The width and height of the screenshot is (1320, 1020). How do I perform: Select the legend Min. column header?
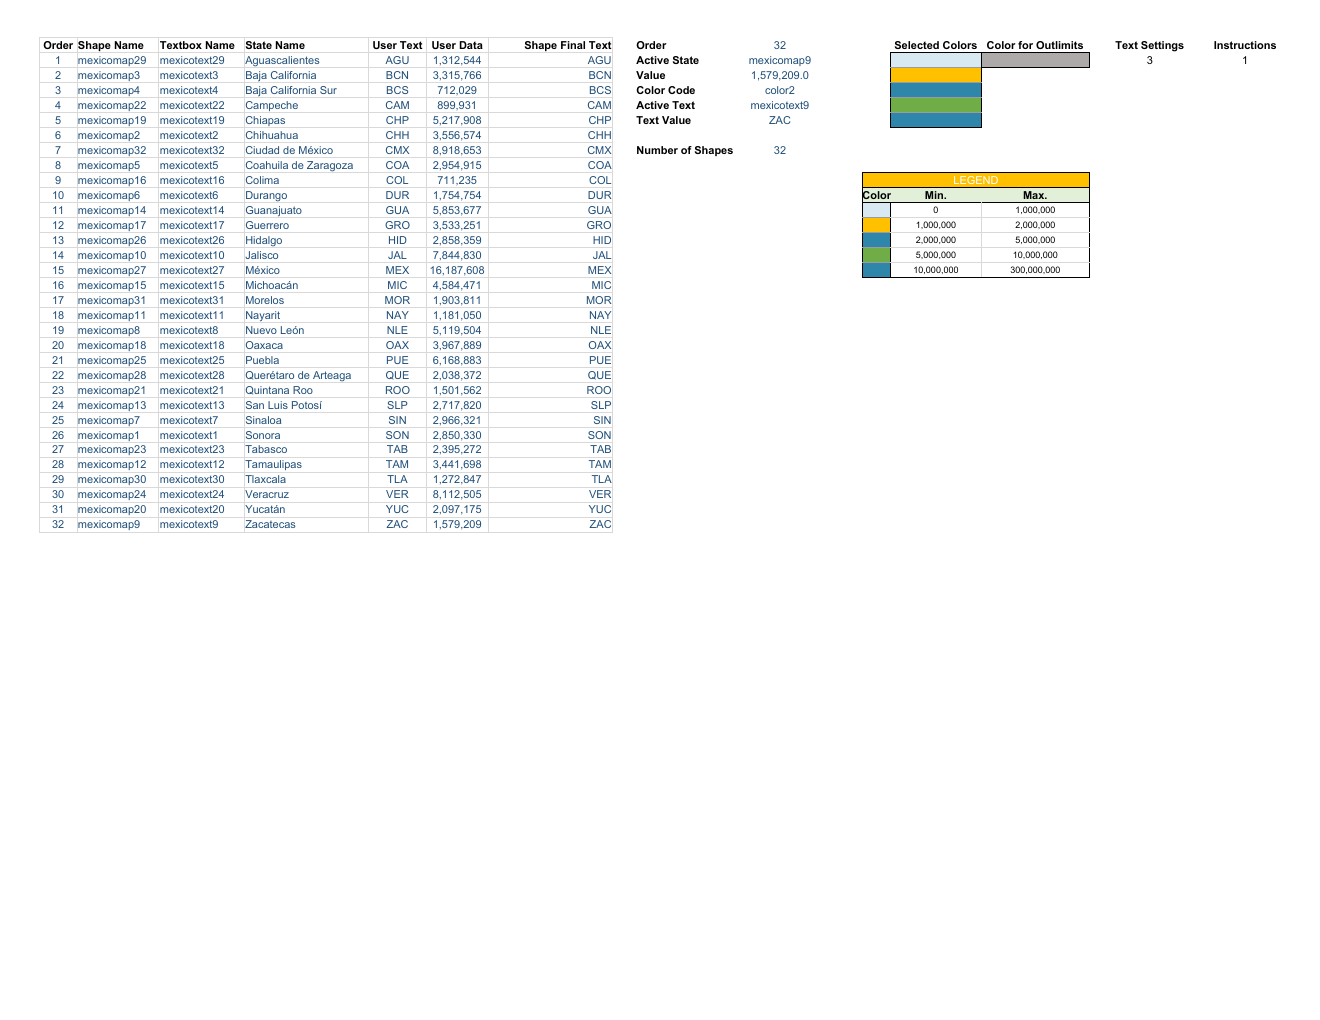coord(936,195)
